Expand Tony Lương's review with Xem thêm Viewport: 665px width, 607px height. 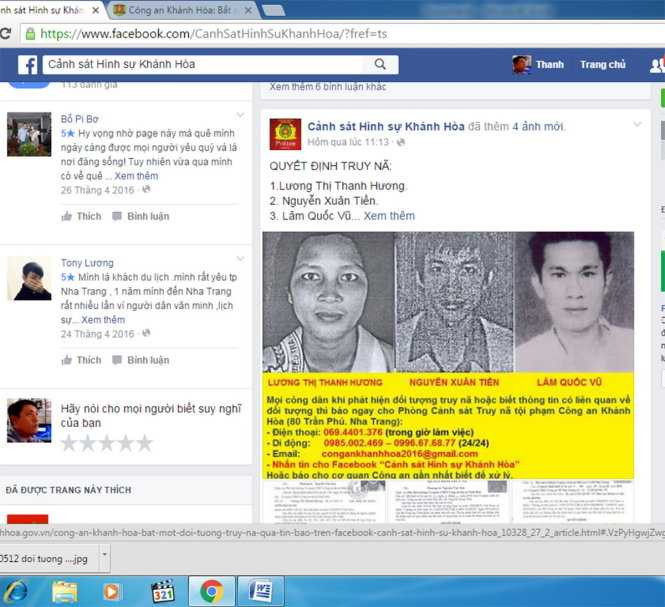coord(104,320)
